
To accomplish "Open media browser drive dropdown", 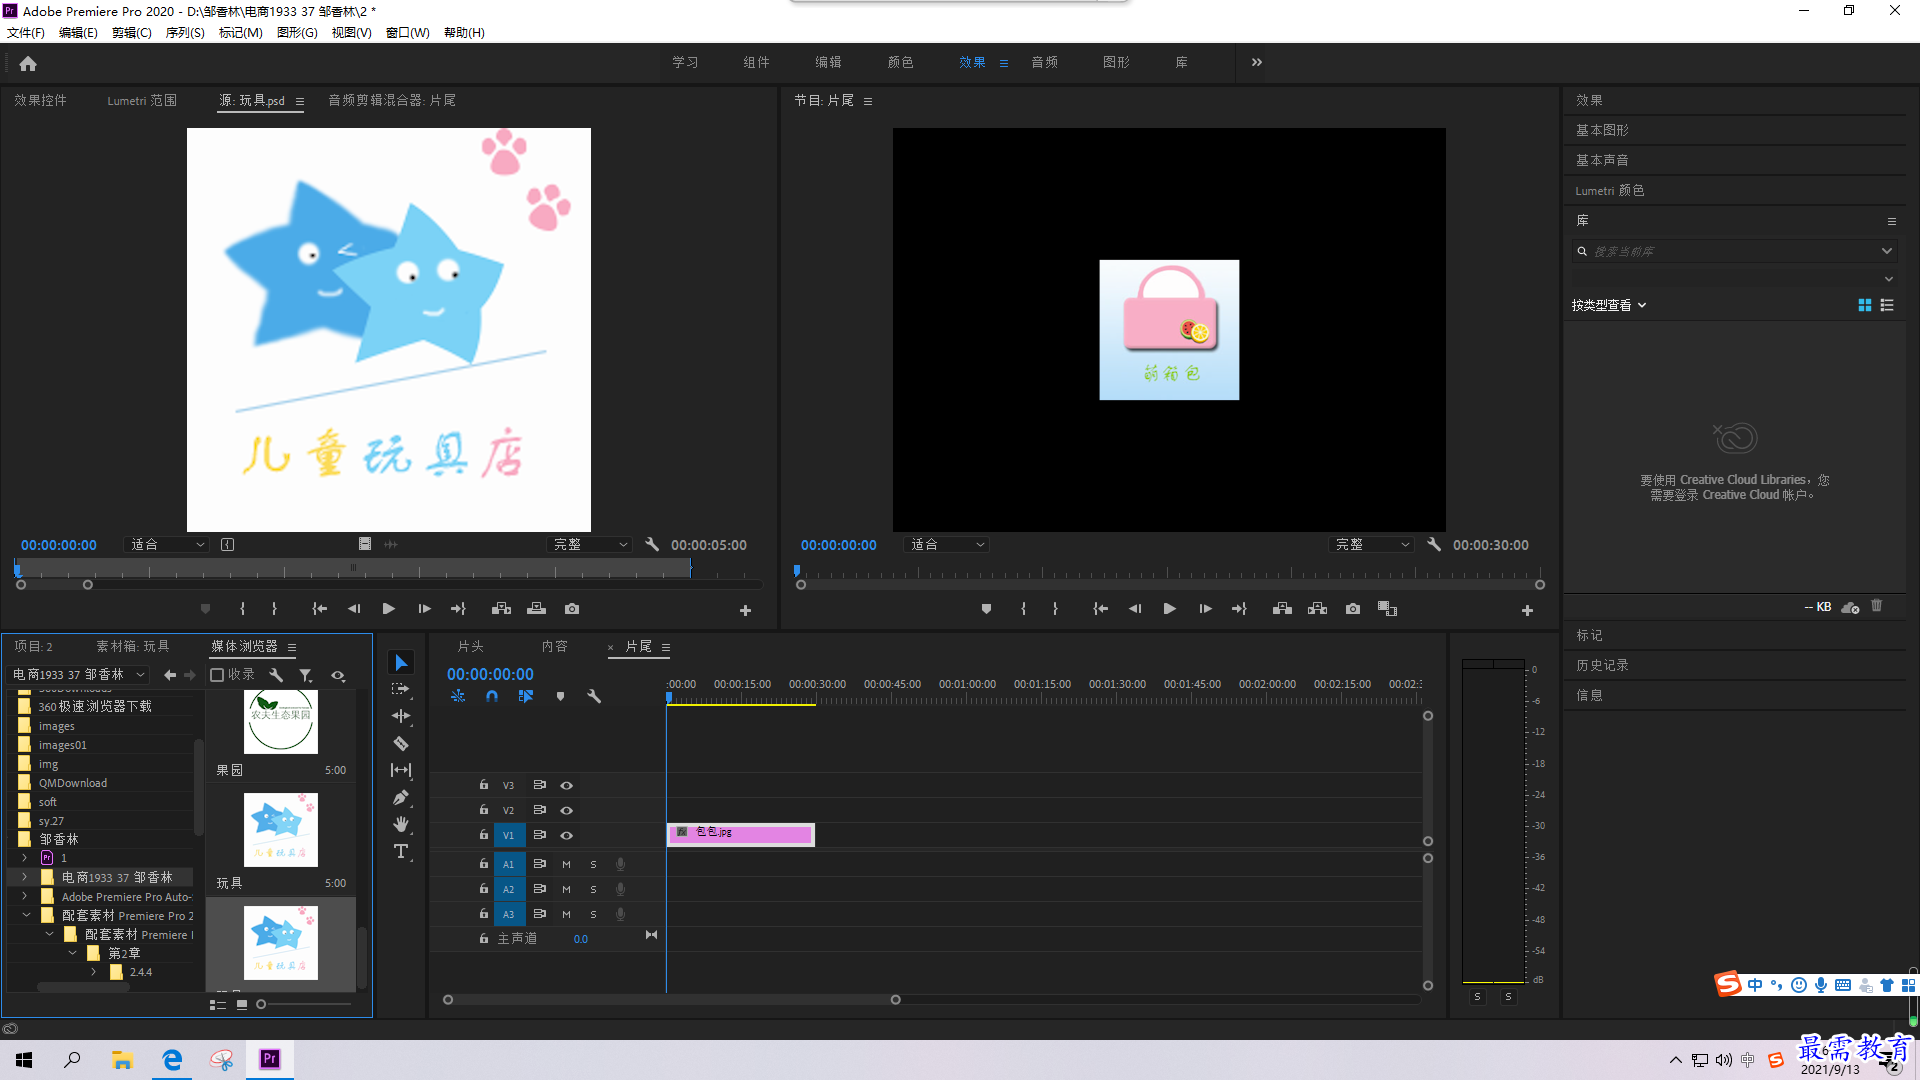I will coord(78,675).
